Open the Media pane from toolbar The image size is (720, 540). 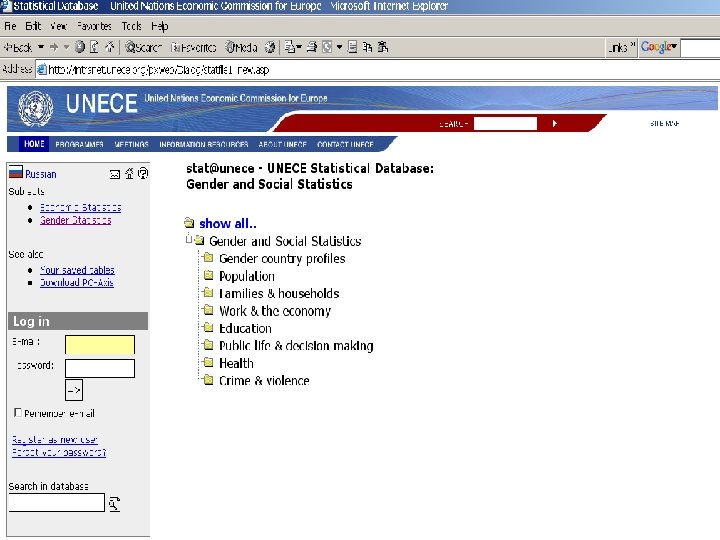241,47
